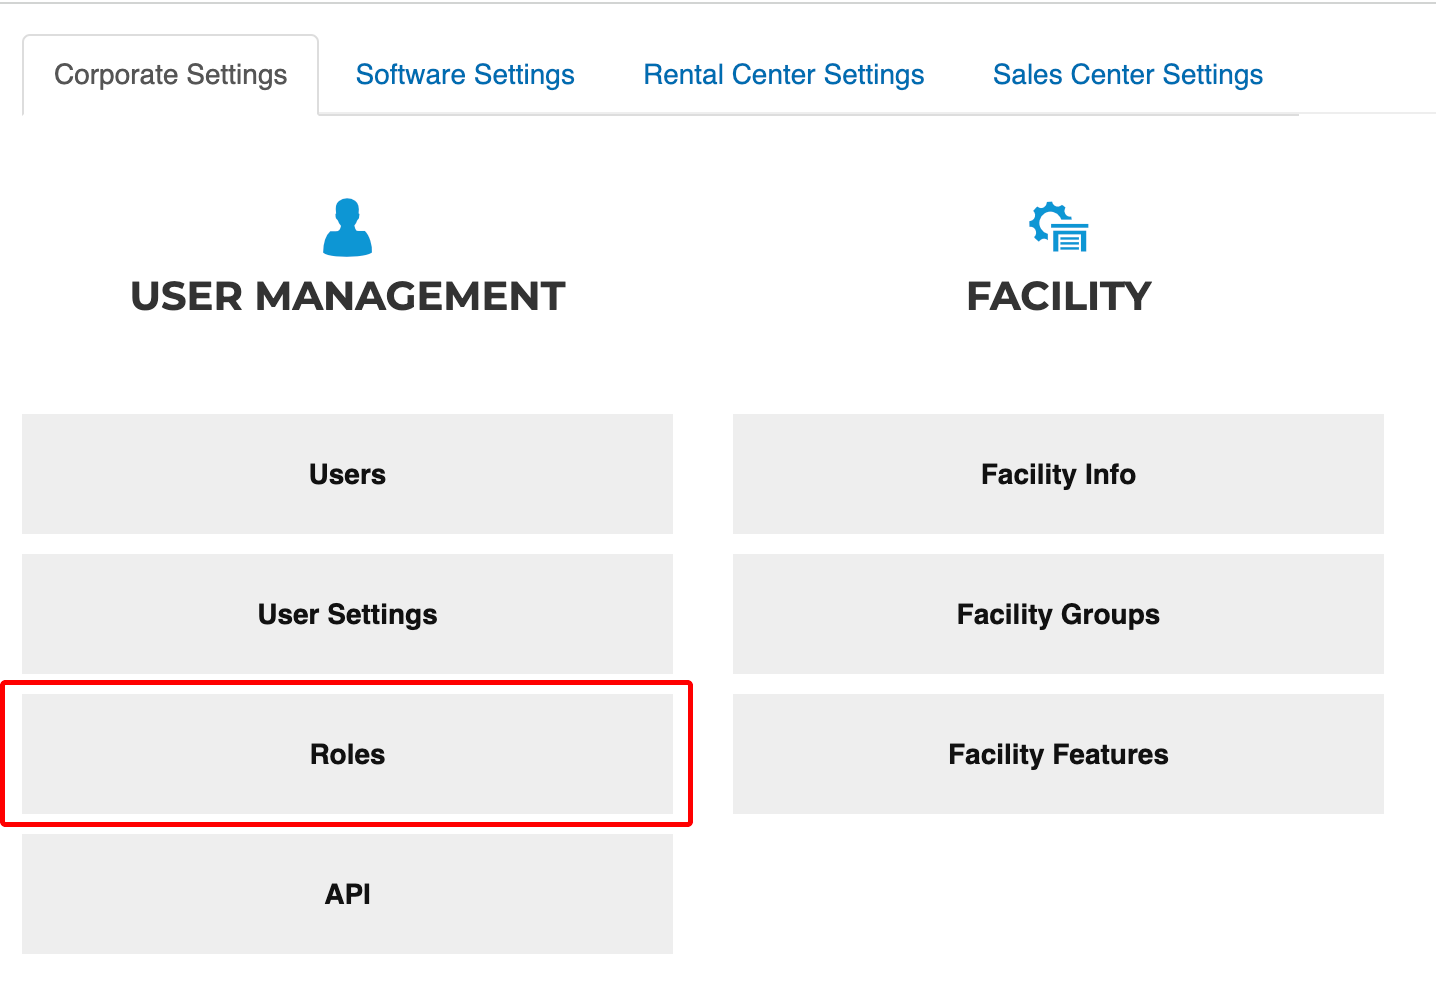
Task: Open User Settings
Action: 347,614
